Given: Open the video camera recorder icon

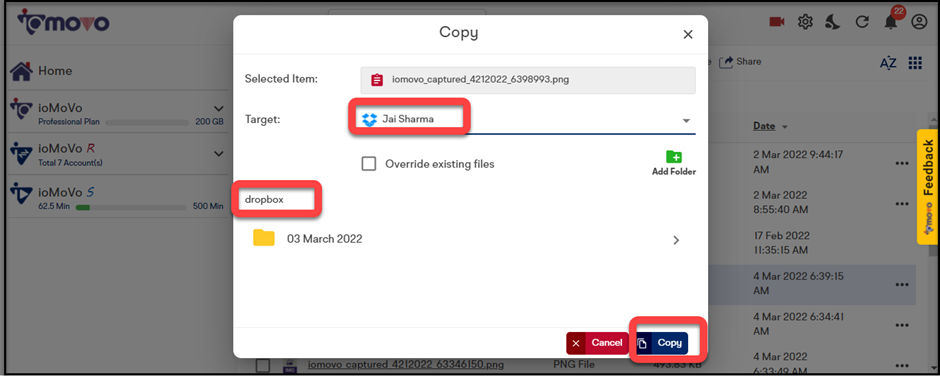Looking at the screenshot, I should click(777, 22).
